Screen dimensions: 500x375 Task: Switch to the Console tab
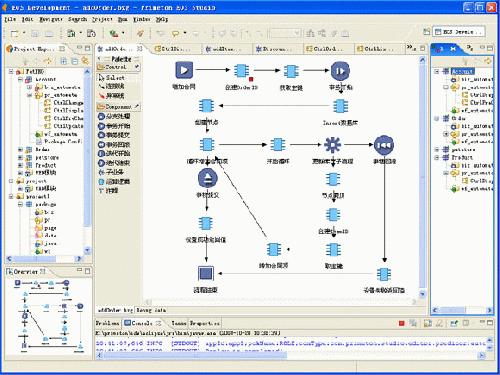(x=142, y=323)
